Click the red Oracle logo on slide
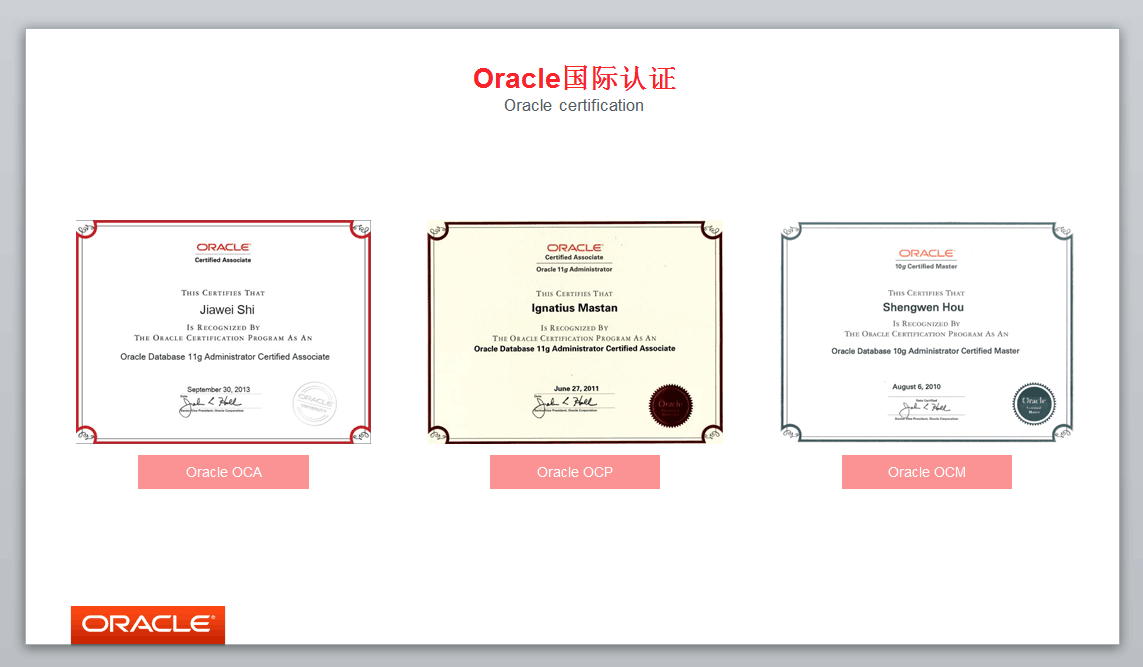The width and height of the screenshot is (1143, 667). [x=148, y=625]
